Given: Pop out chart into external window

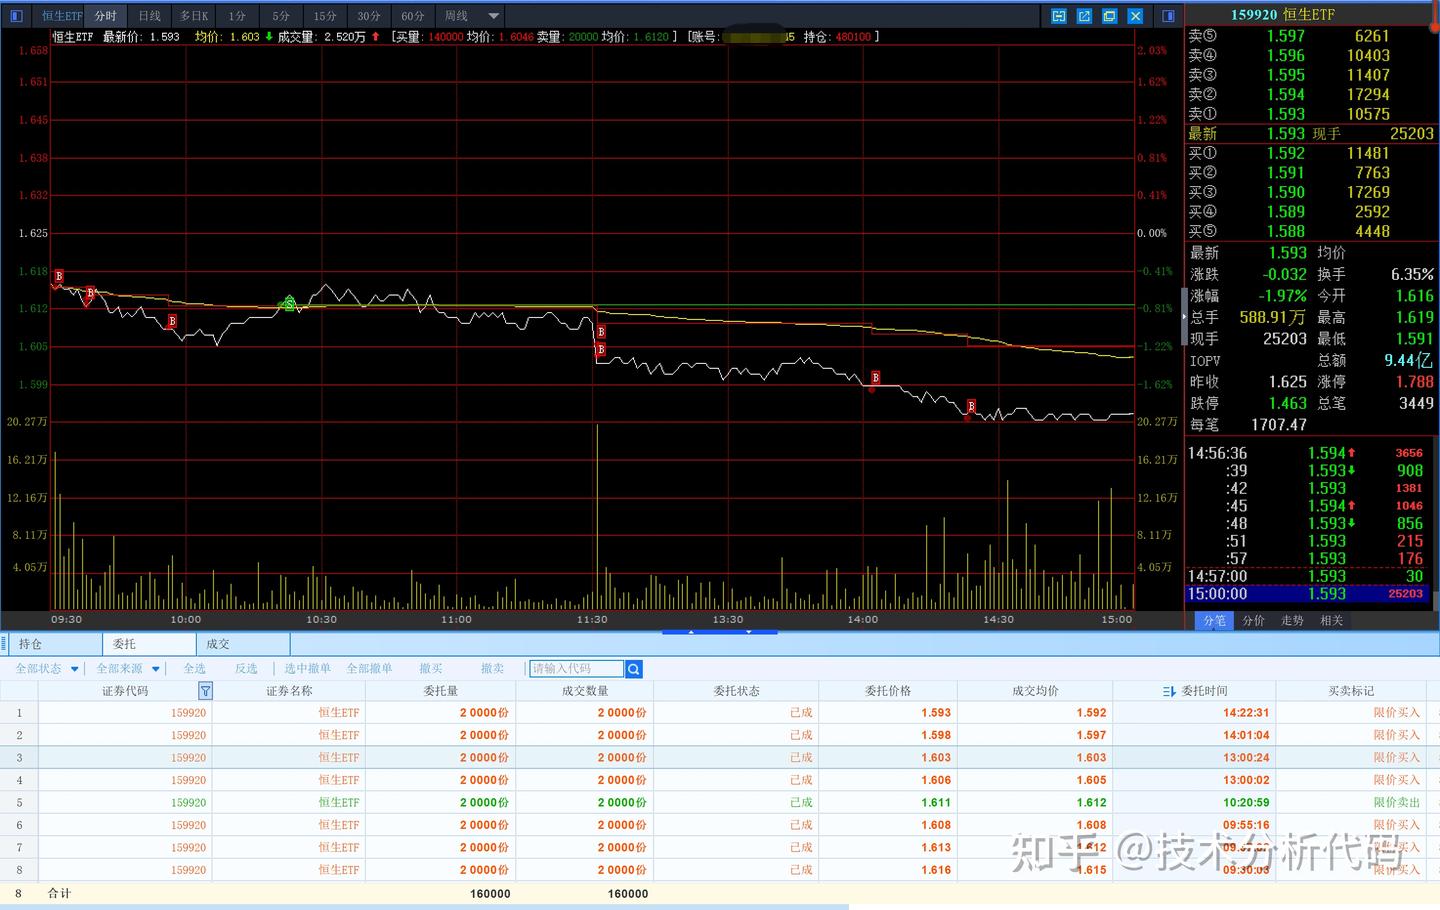Looking at the screenshot, I should click(x=1084, y=16).
